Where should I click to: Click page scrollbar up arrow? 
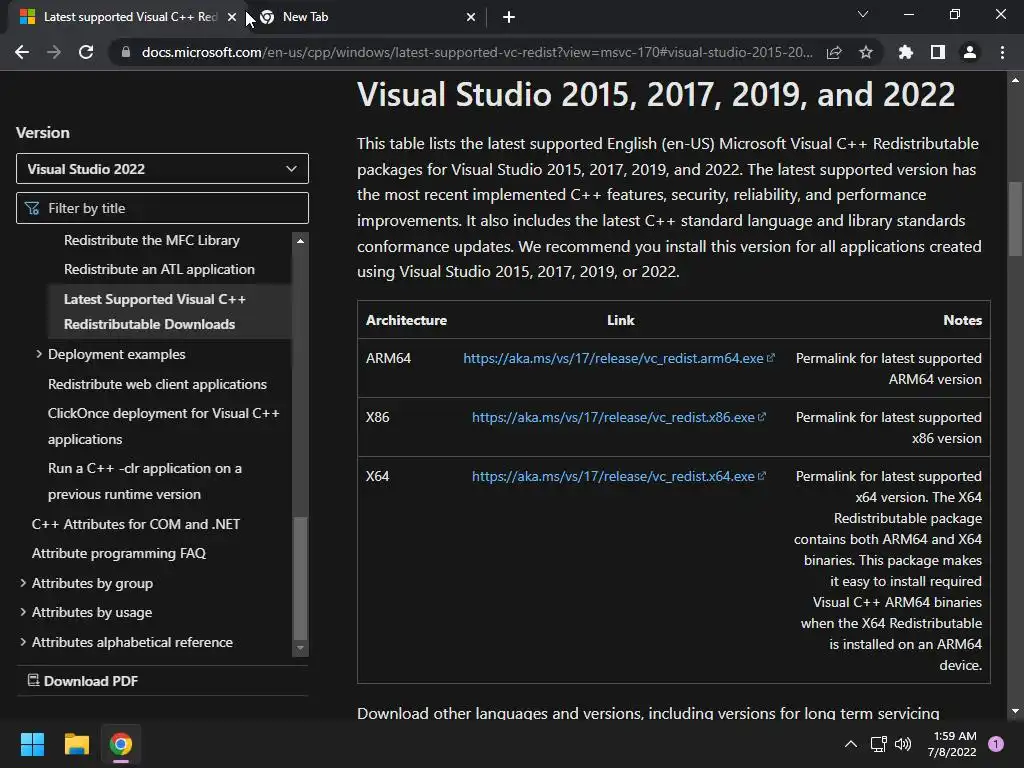[x=1015, y=80]
